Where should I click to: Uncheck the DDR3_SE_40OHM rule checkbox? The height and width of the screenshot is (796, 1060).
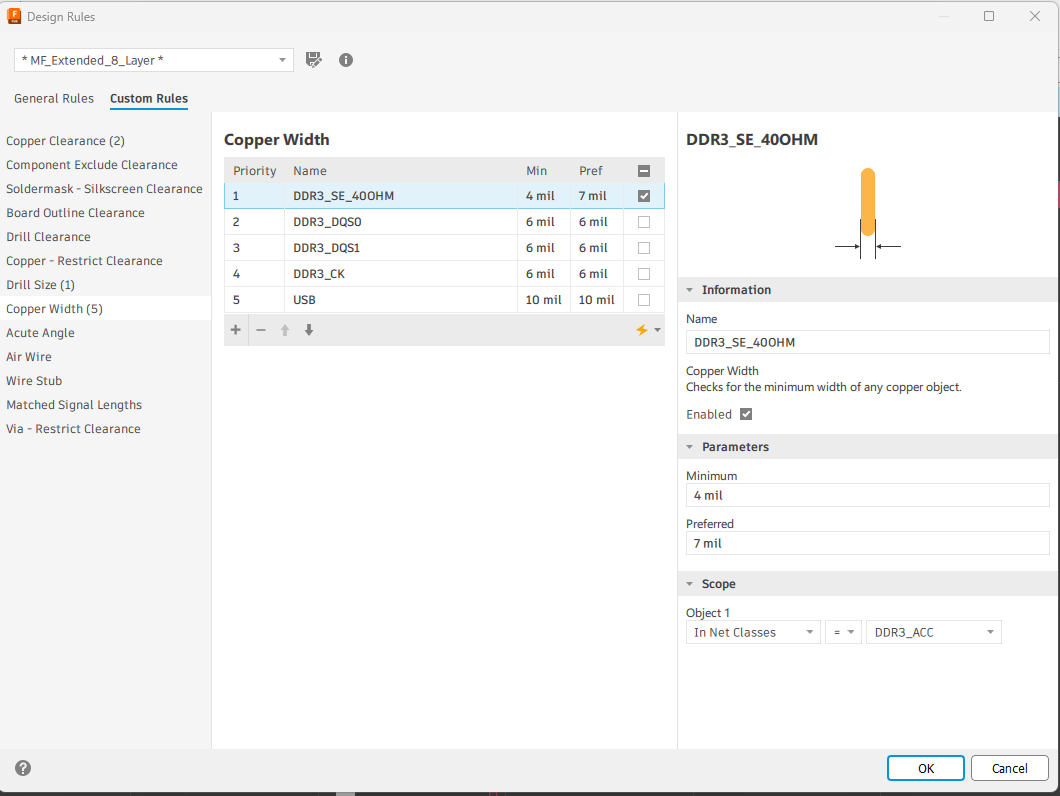pyautogui.click(x=644, y=196)
